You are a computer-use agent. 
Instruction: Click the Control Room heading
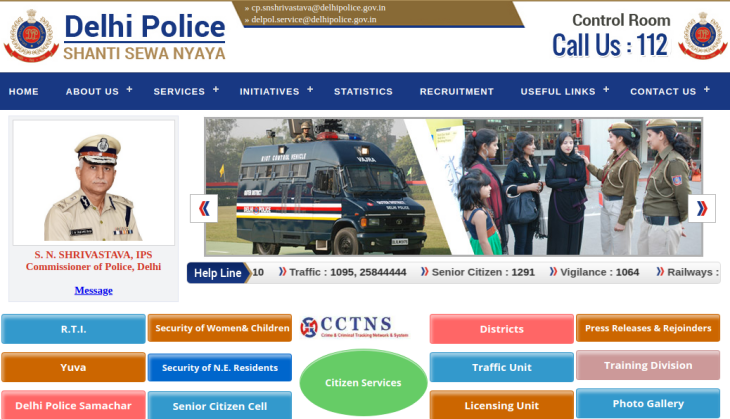[x=622, y=20]
